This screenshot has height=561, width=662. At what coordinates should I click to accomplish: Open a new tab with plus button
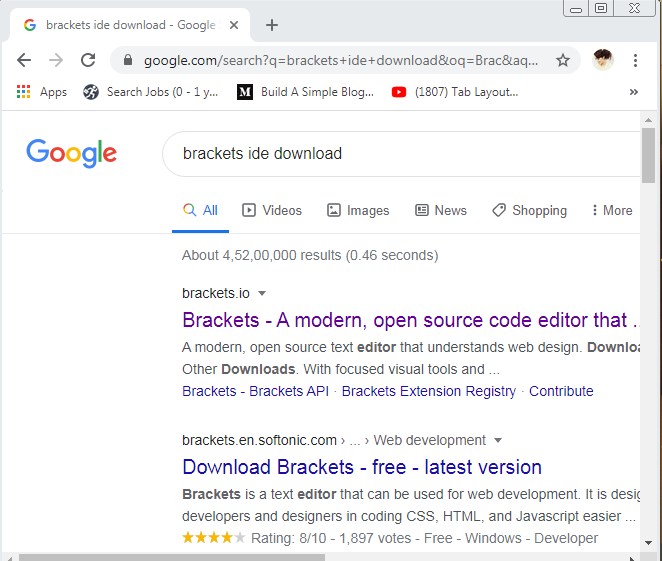click(x=272, y=25)
